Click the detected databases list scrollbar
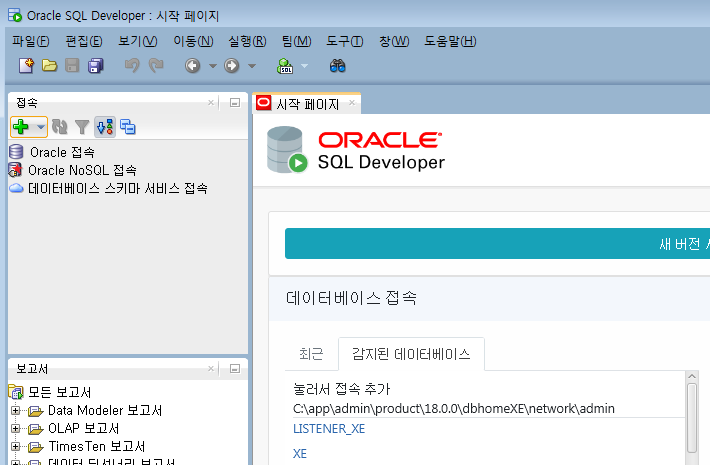This screenshot has height=465, width=710. [691, 417]
